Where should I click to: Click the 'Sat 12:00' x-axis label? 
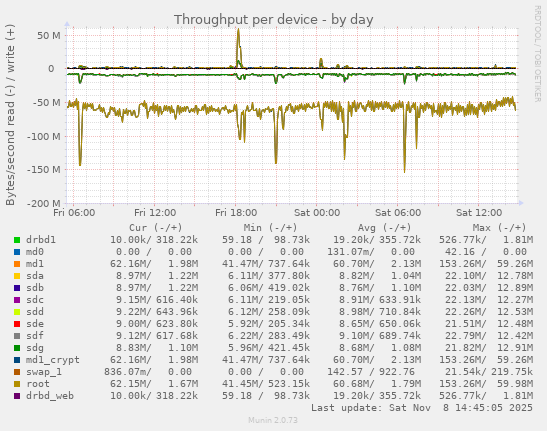[x=479, y=213]
